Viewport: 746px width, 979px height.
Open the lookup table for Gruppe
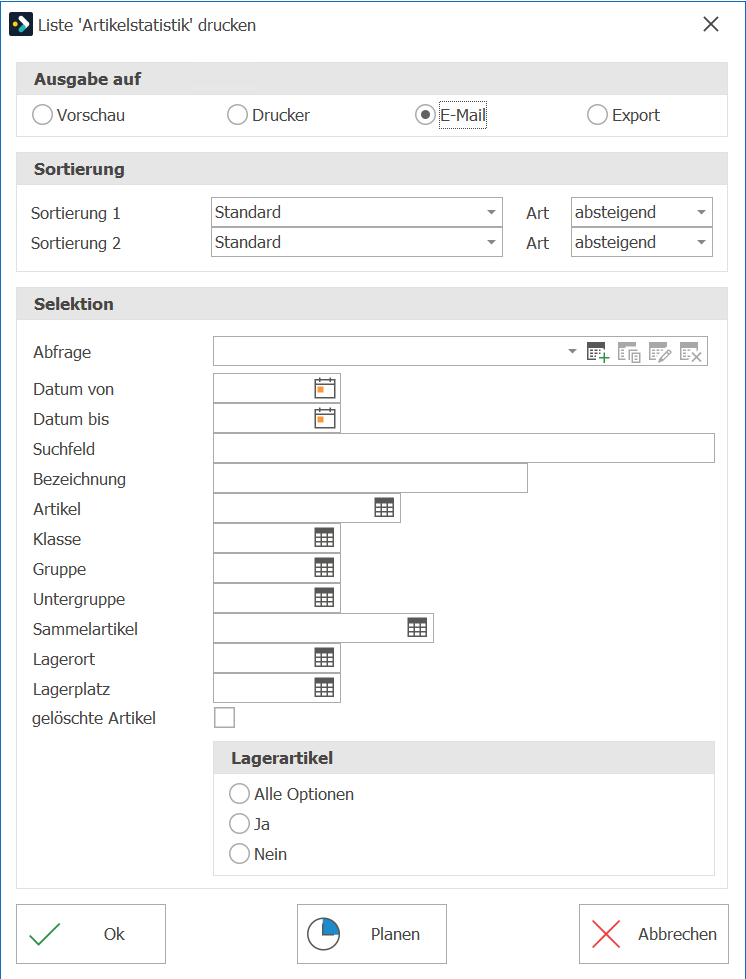click(325, 568)
